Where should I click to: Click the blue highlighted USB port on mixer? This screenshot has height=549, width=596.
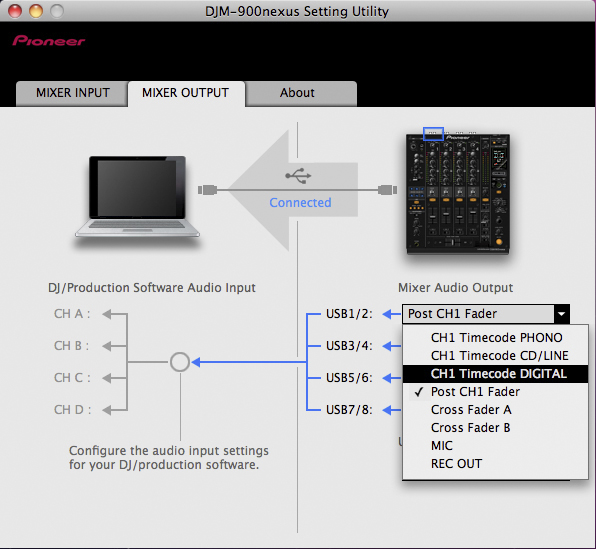click(x=433, y=134)
